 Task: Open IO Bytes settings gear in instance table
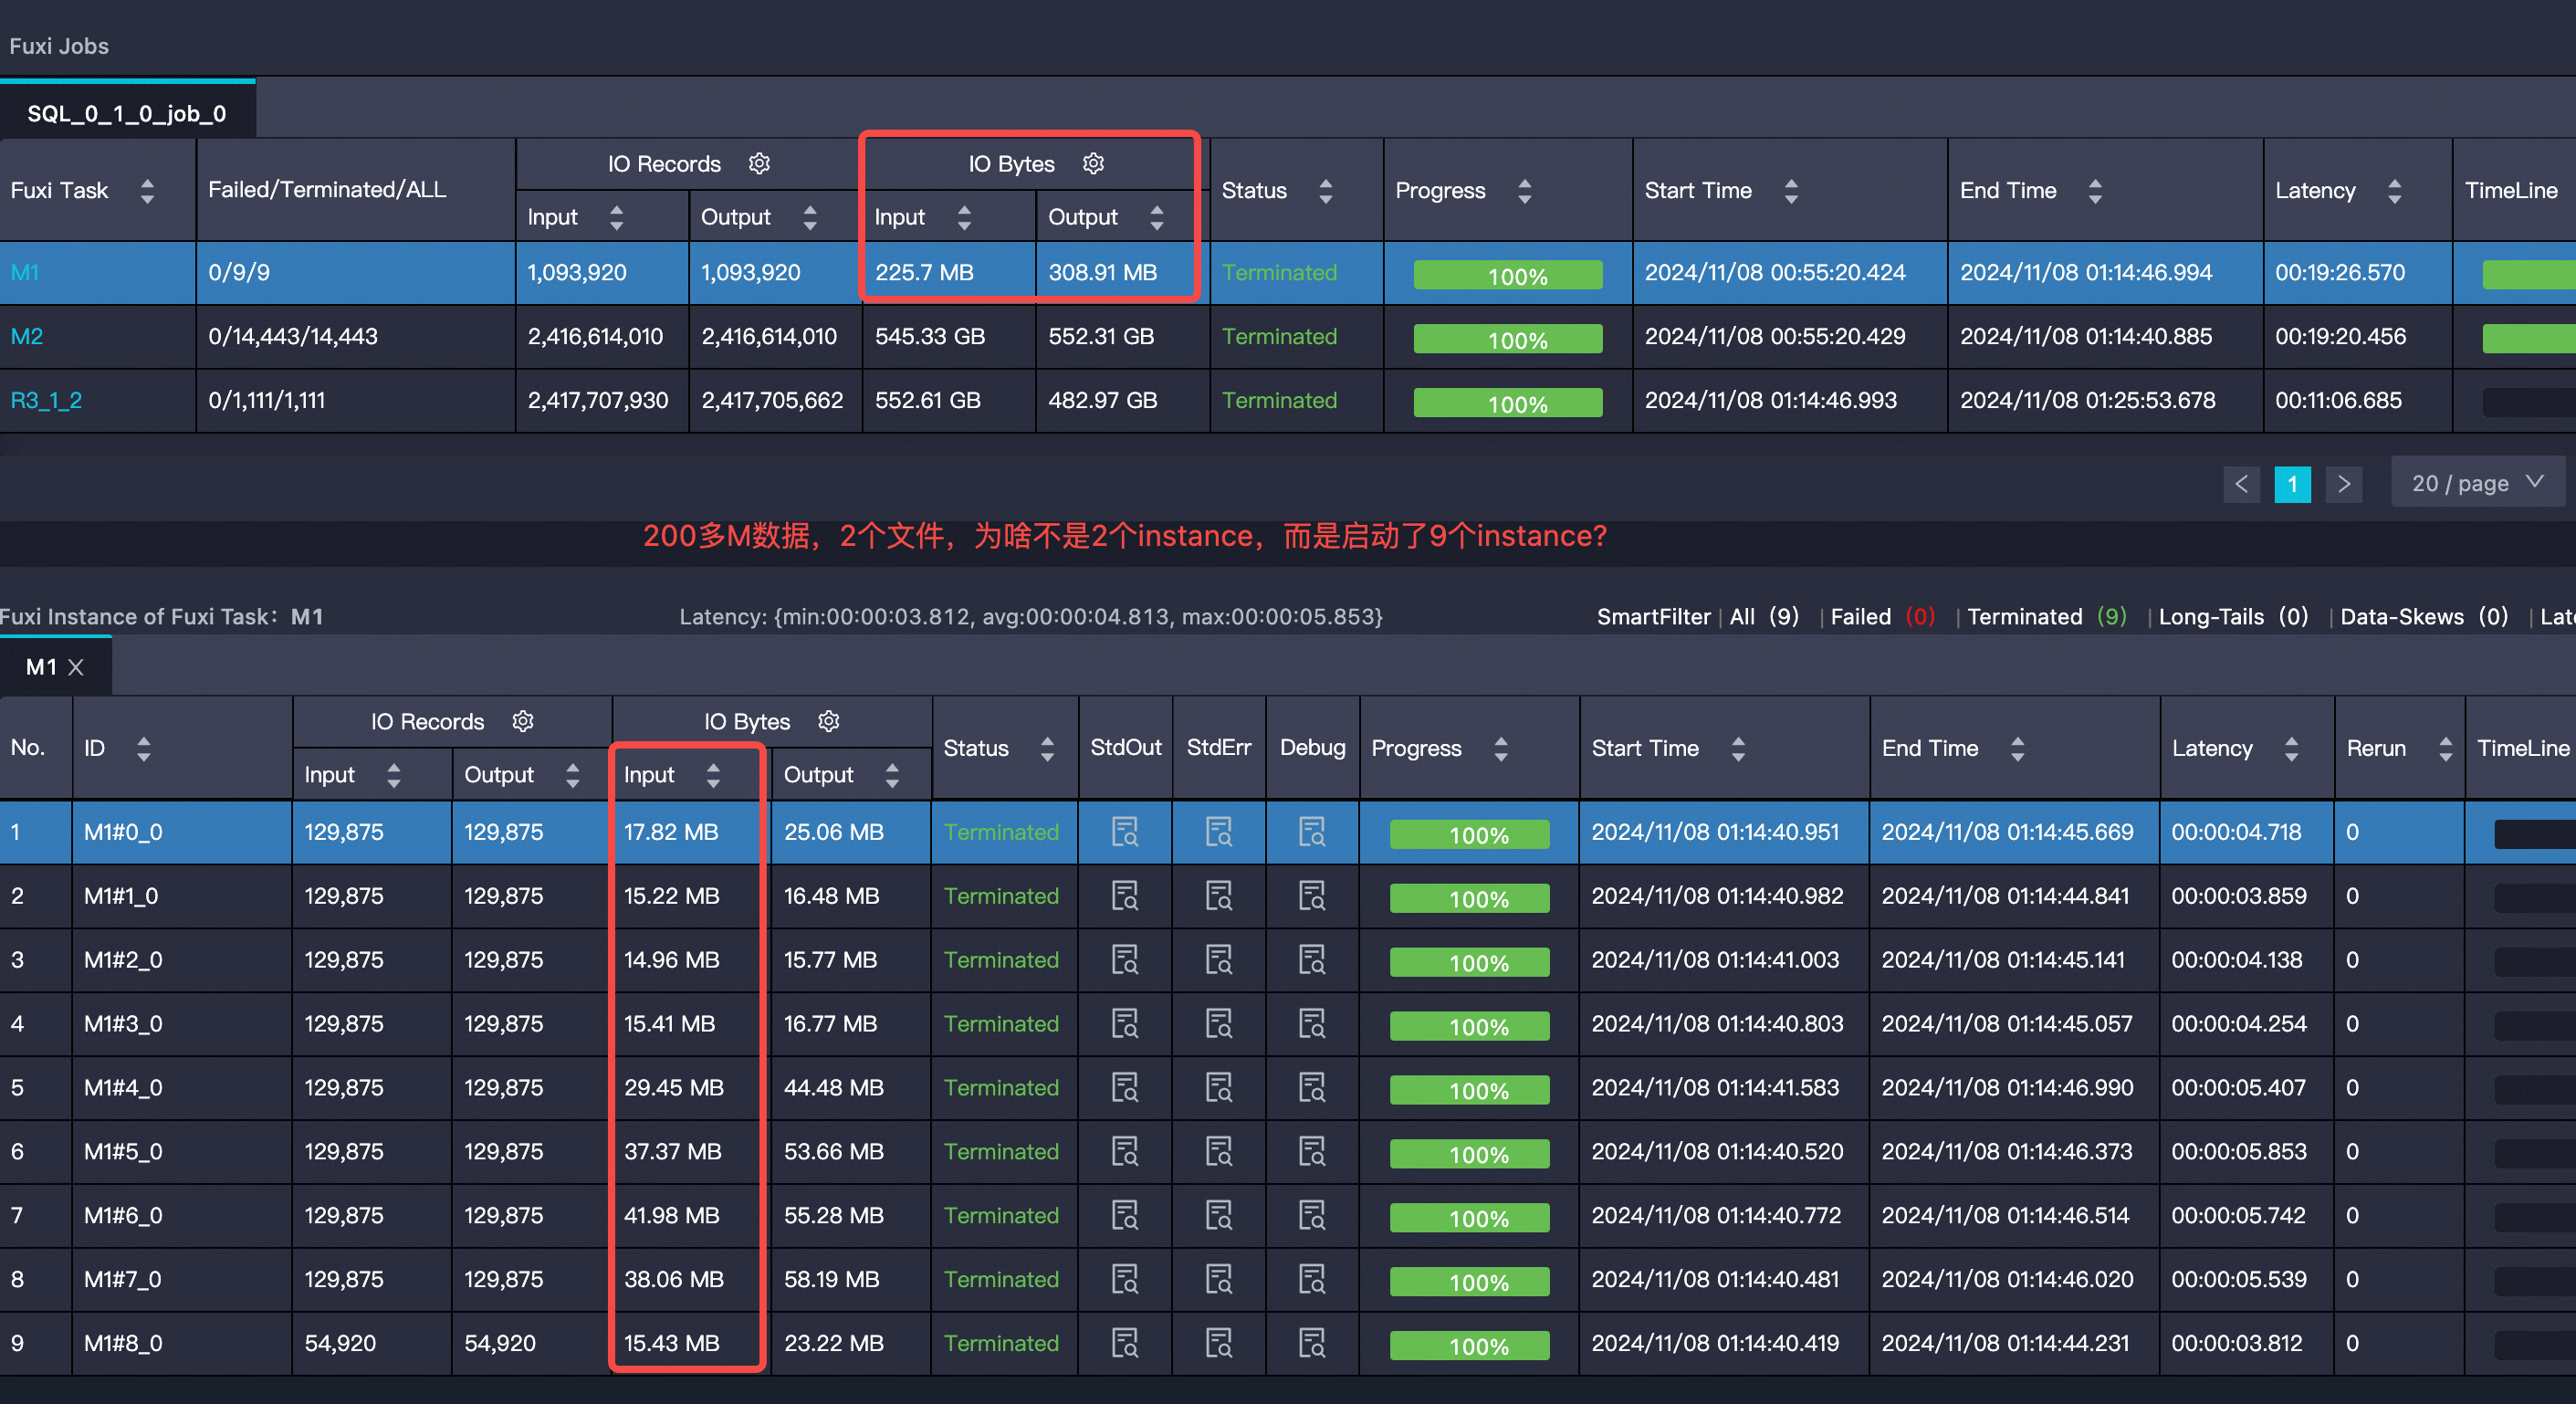coord(828,721)
